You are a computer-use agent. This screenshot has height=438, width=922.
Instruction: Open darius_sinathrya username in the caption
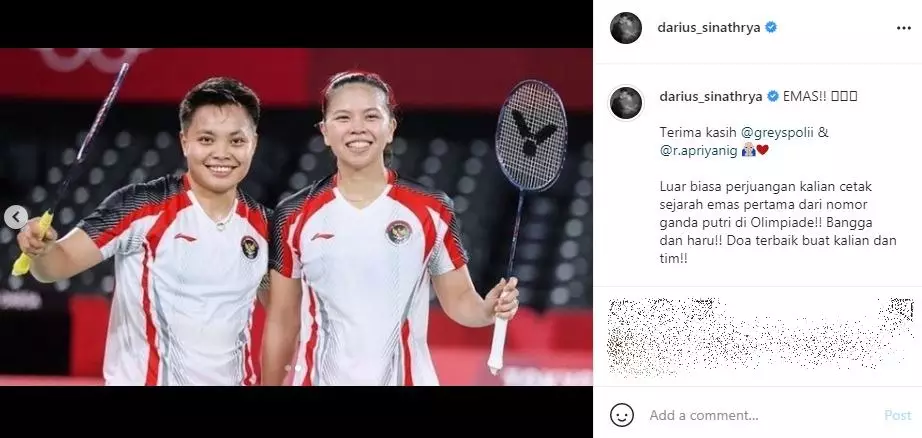[x=711, y=96]
